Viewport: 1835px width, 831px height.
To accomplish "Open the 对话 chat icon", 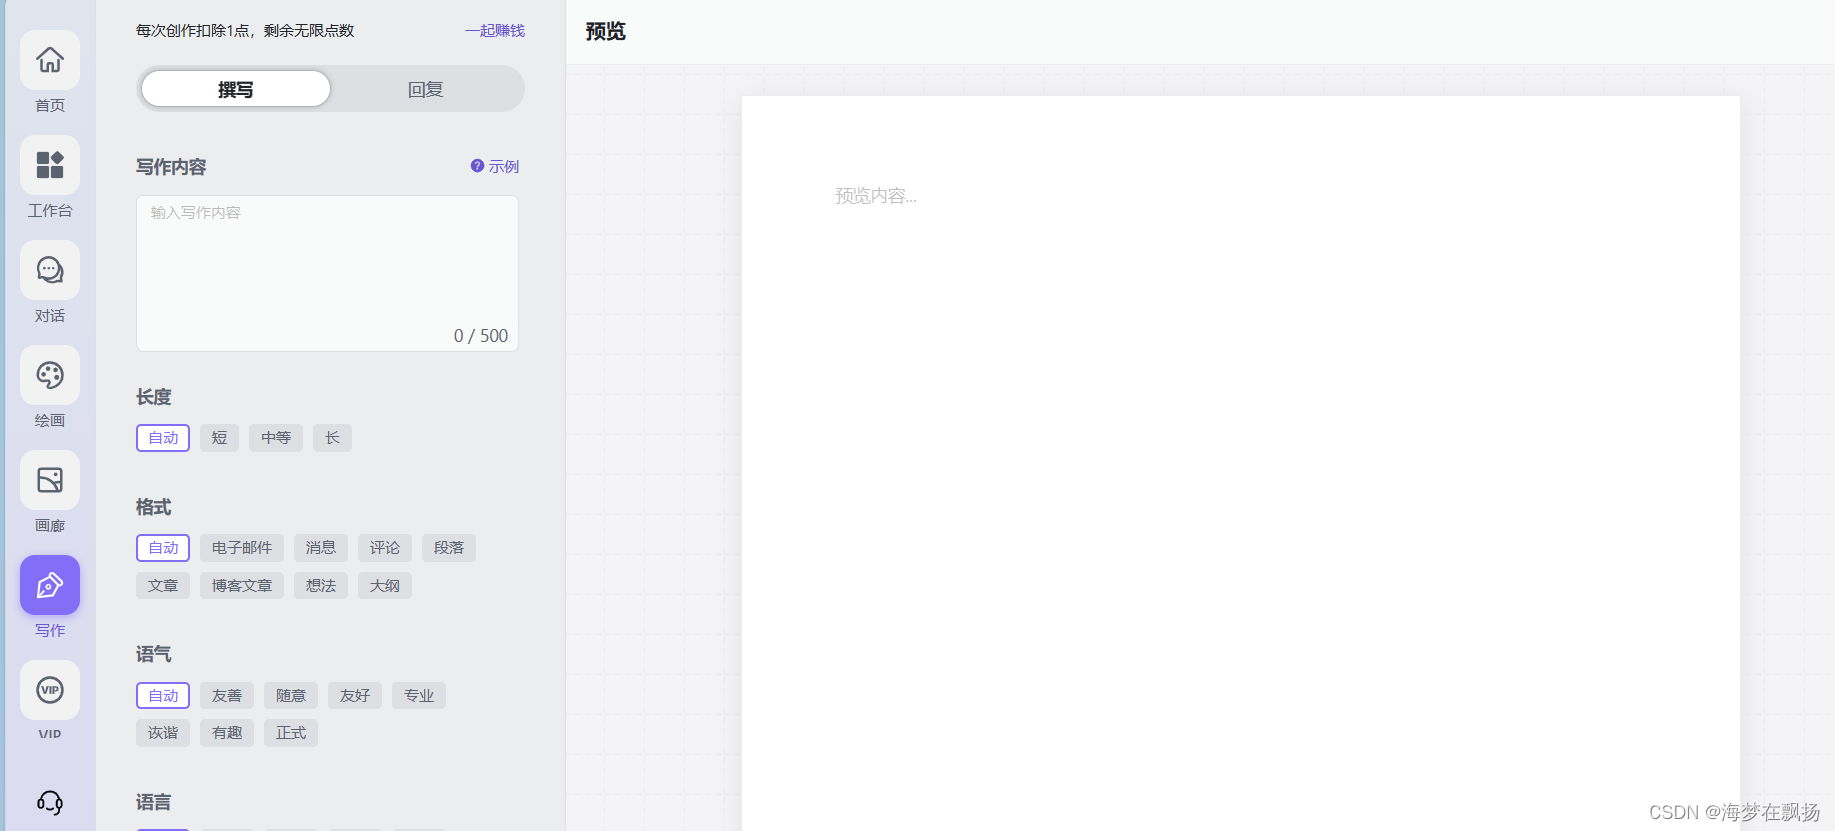I will click(x=50, y=270).
